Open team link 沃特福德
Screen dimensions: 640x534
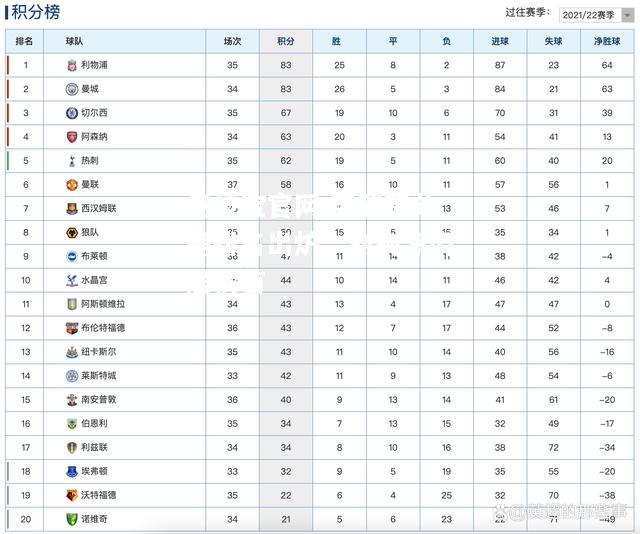[99, 495]
